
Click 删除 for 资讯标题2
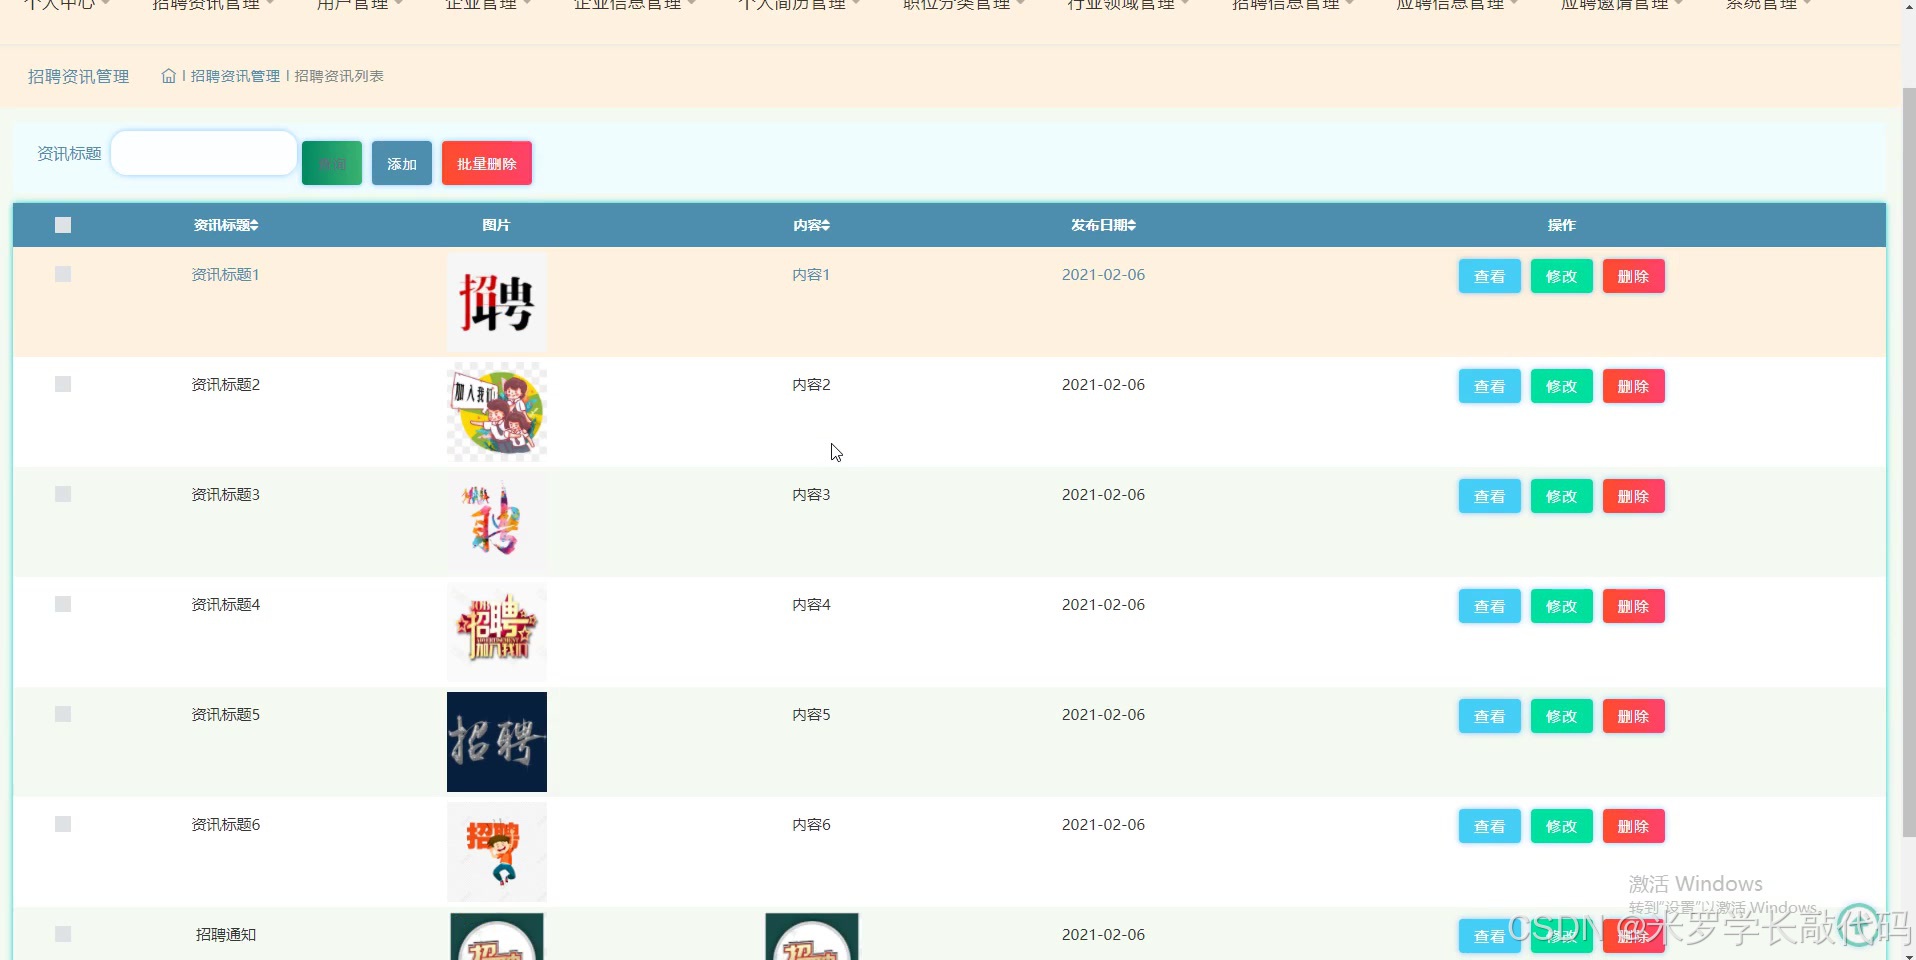click(1634, 386)
